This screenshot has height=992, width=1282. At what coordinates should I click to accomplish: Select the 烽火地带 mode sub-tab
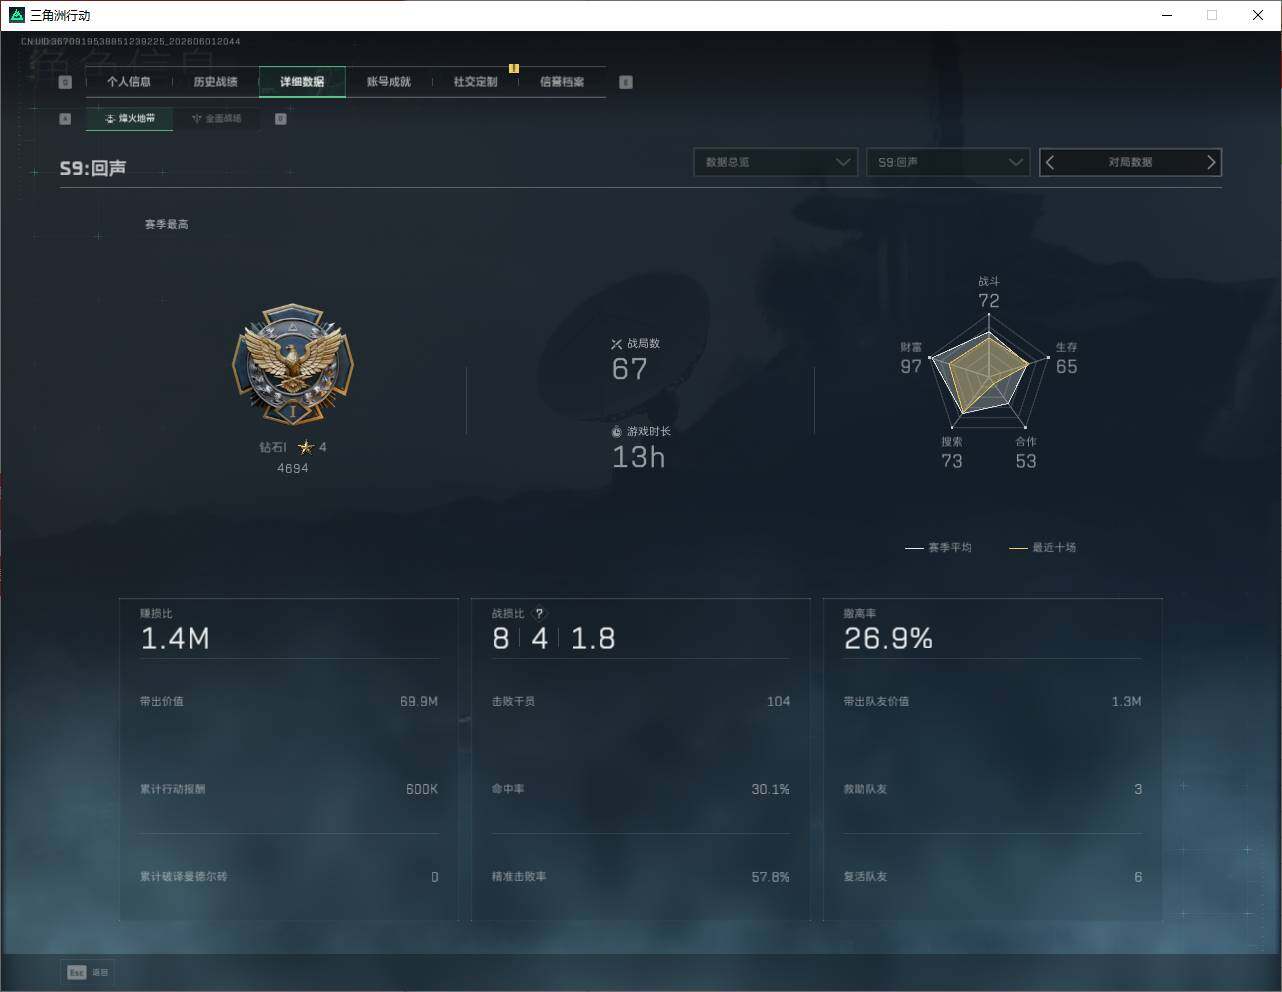tap(129, 119)
